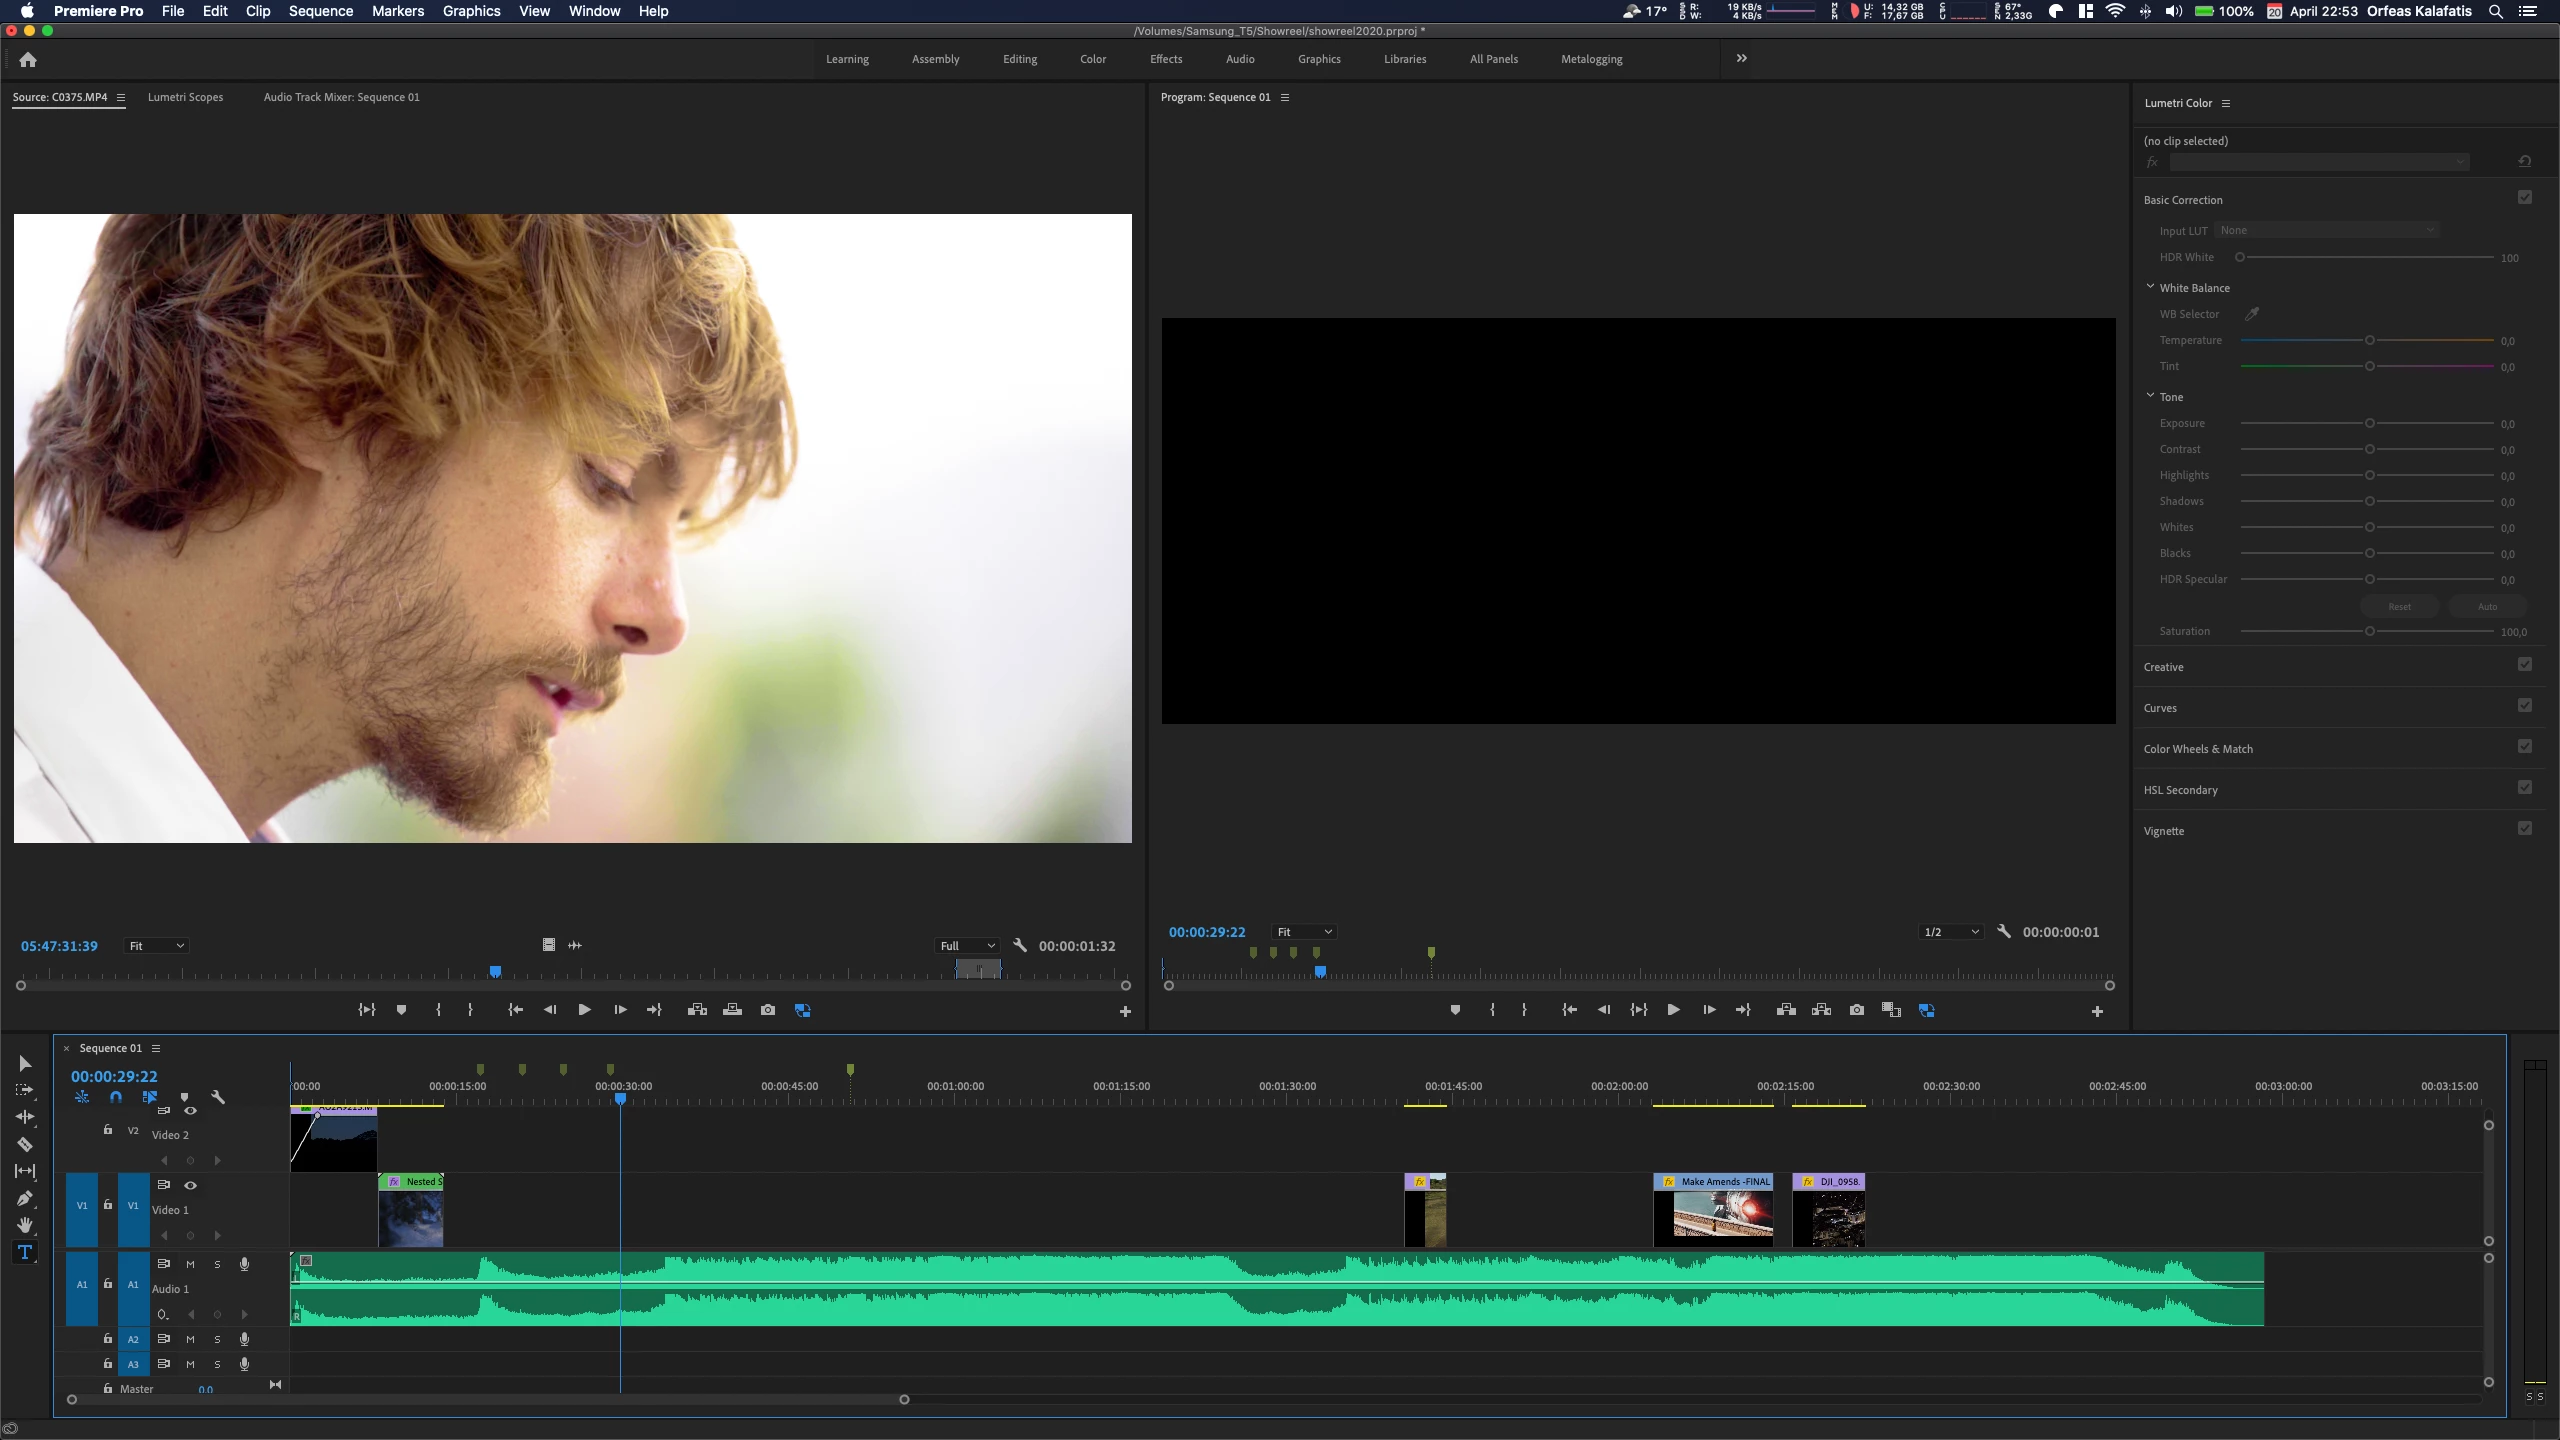The width and height of the screenshot is (2560, 1440).
Task: Open the Sequence menu
Action: point(320,11)
